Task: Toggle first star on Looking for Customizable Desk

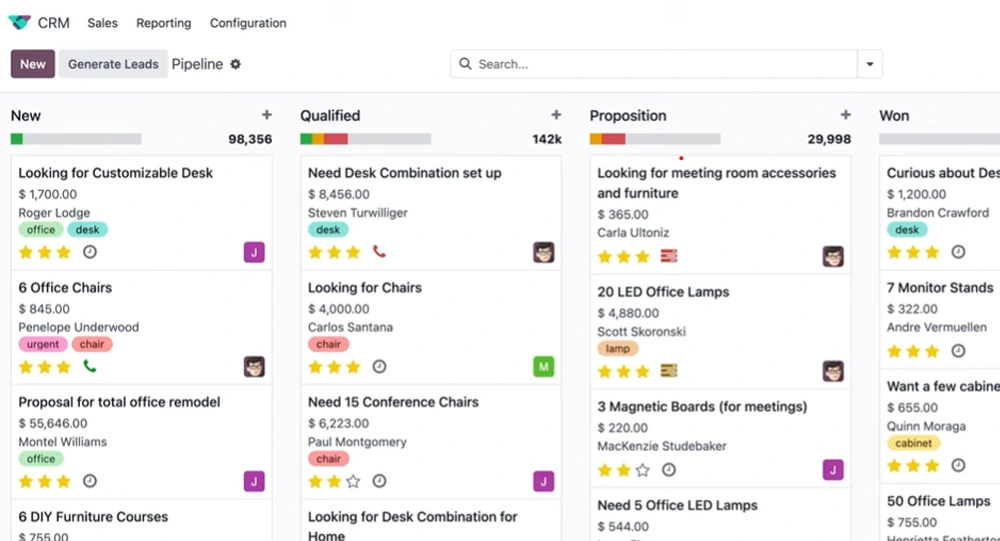Action: (26, 252)
